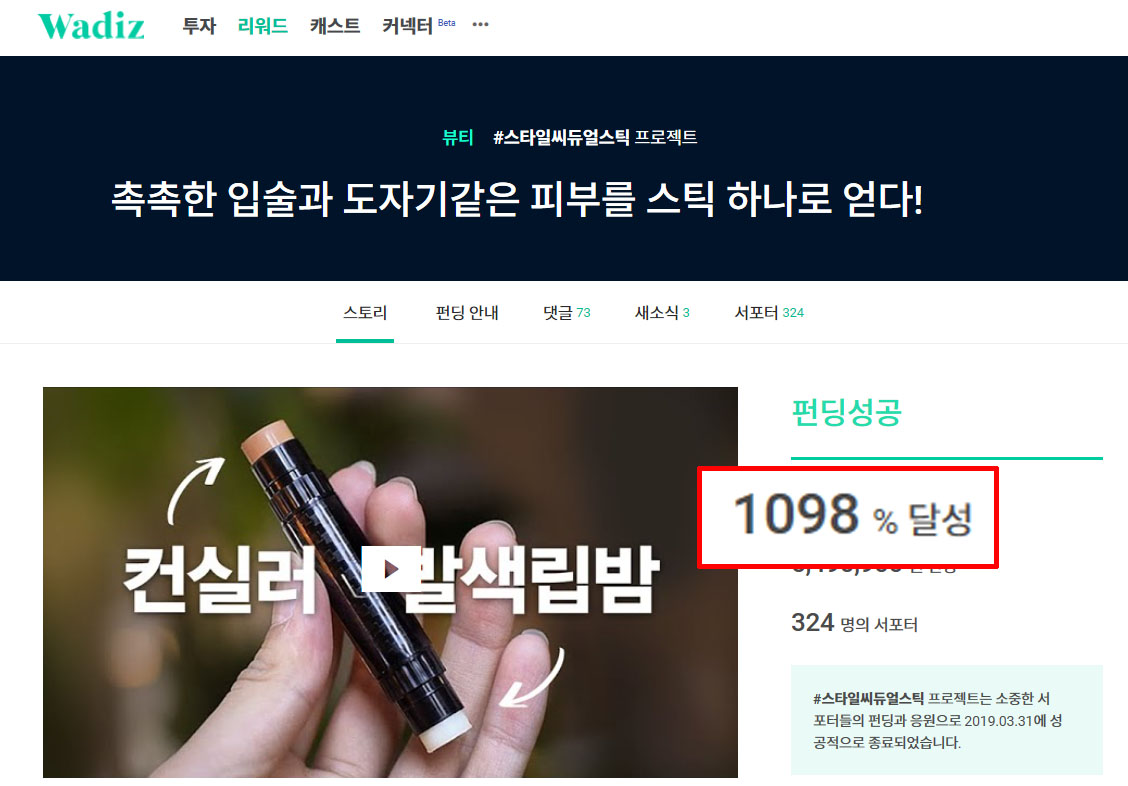Viewport: 1128px width, 786px height.
Task: Switch to the 펀딩 안내 tab
Action: [467, 313]
